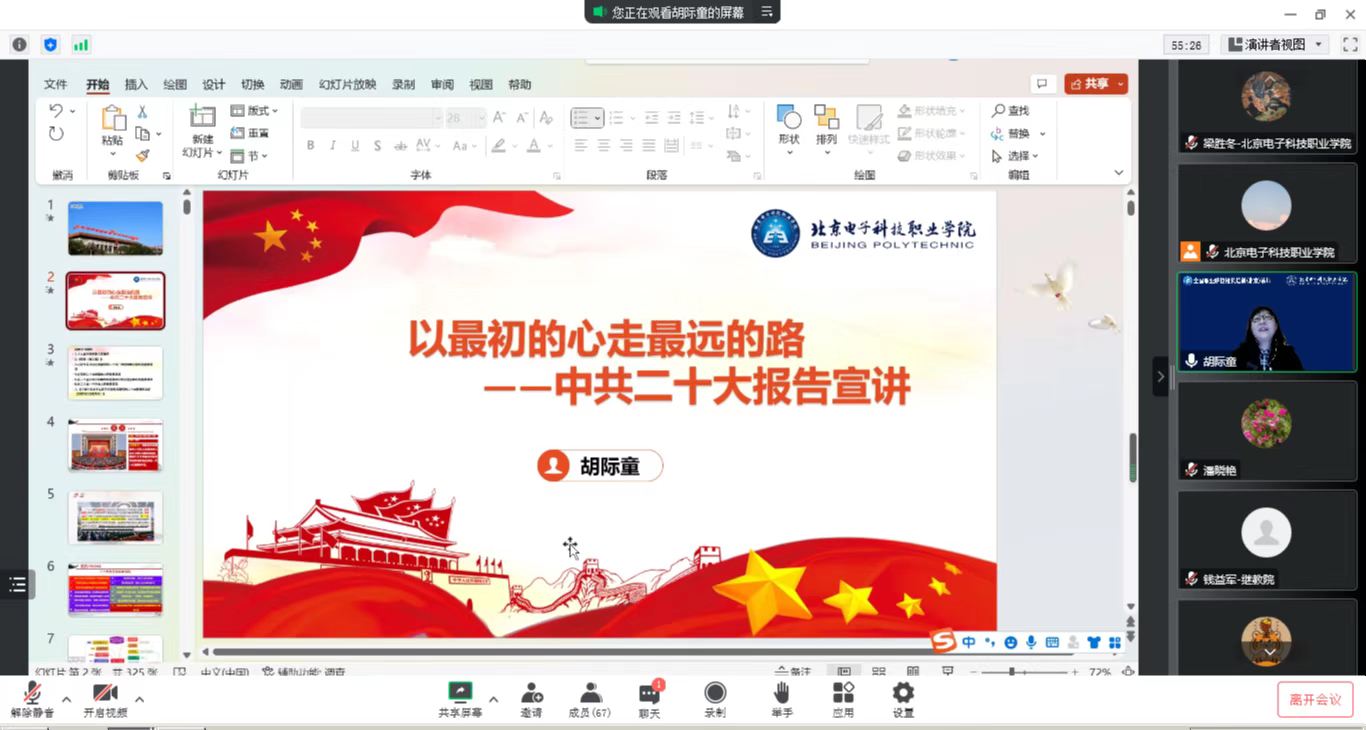The height and width of the screenshot is (730, 1366).
Task: Click the 共享 button in PowerPoint
Action: 1095,84
